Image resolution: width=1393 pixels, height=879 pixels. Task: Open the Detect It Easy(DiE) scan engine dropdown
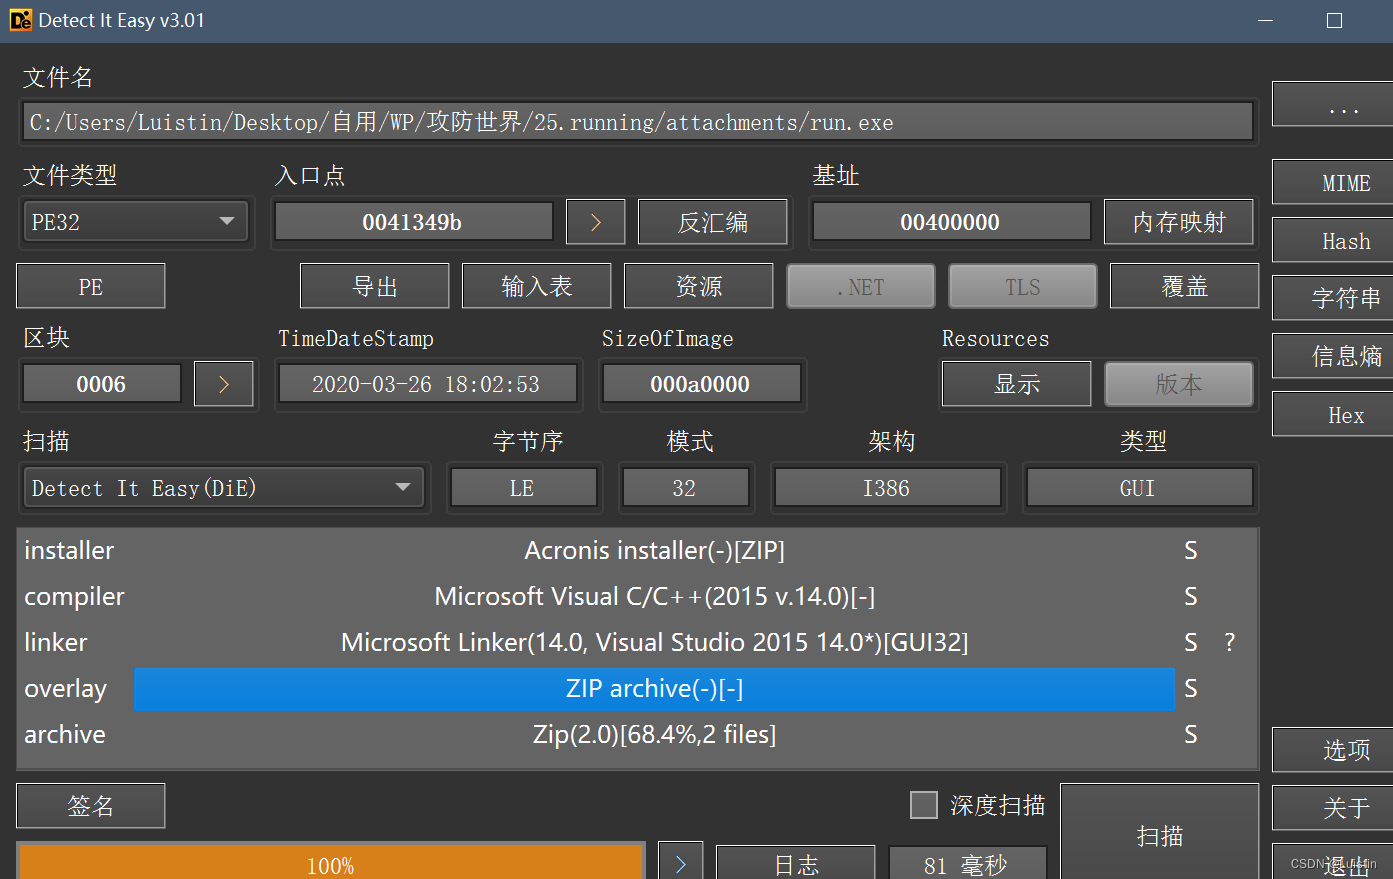223,487
